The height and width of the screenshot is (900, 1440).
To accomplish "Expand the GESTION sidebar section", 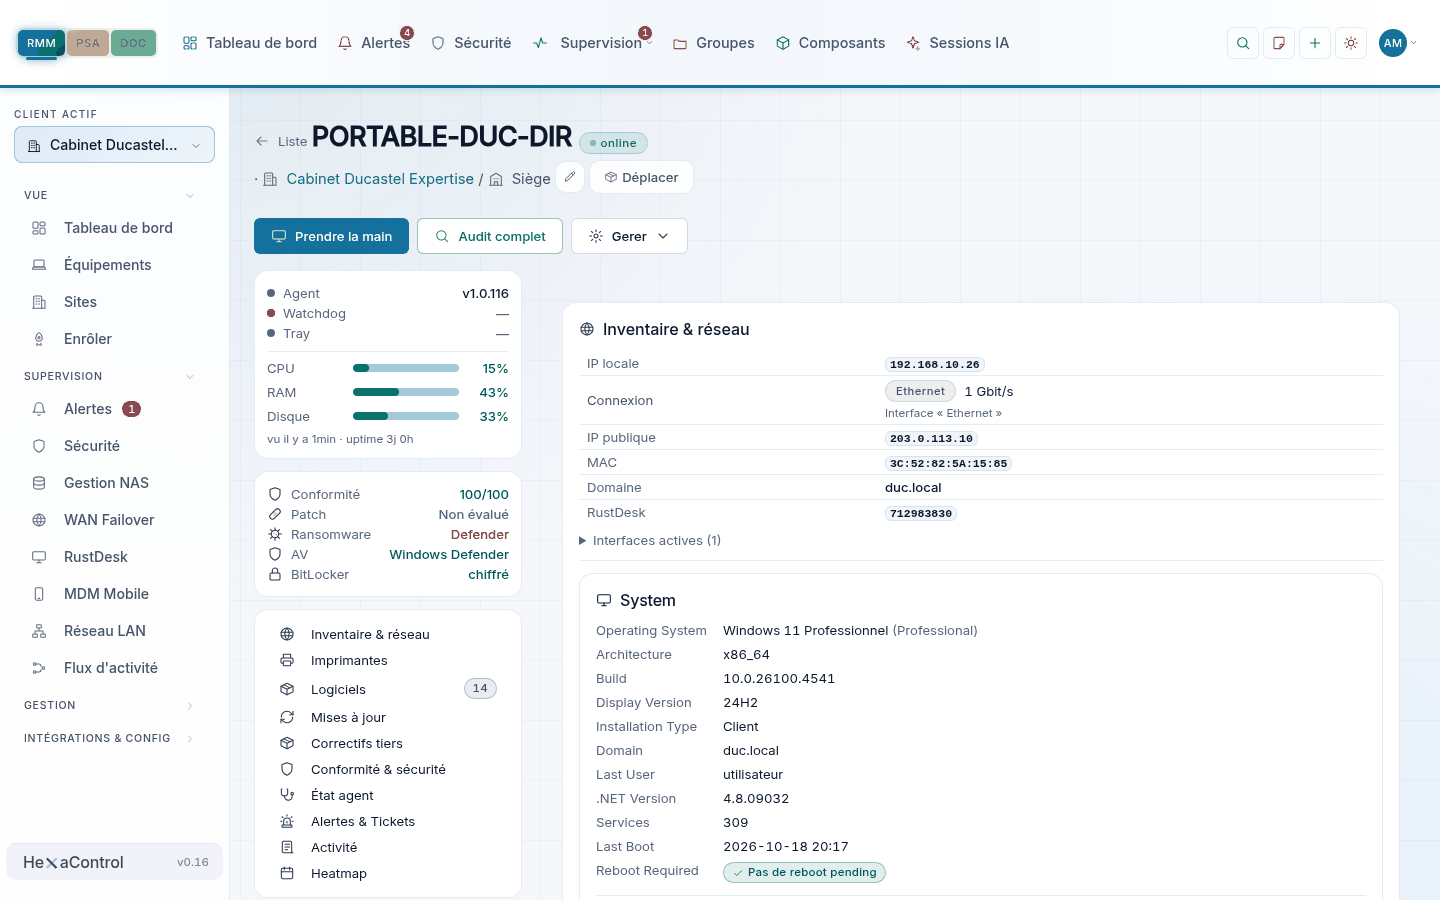I will click(x=109, y=705).
